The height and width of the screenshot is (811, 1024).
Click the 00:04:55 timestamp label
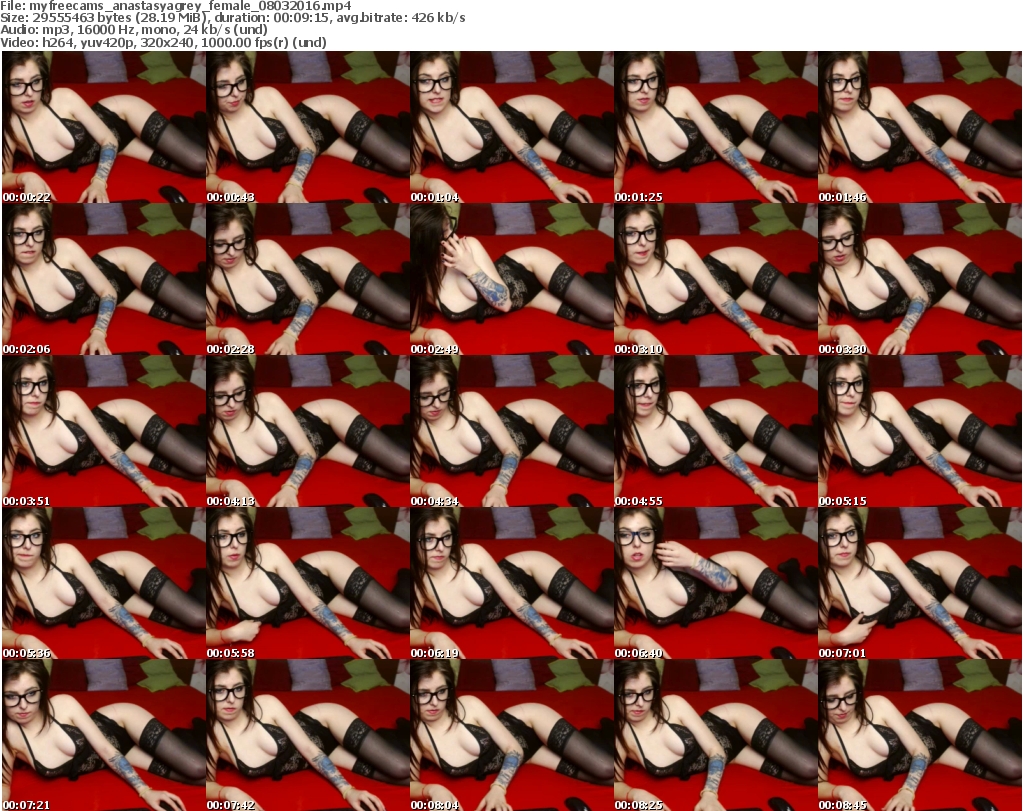pos(639,501)
